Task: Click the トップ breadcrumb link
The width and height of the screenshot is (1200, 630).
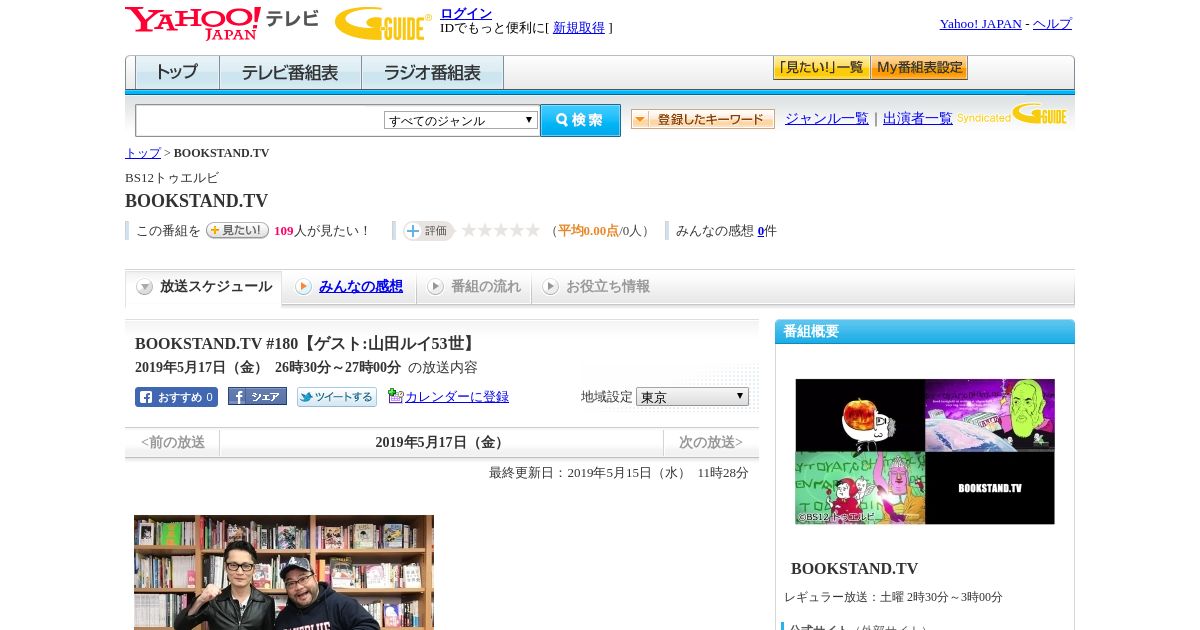Action: point(143,153)
